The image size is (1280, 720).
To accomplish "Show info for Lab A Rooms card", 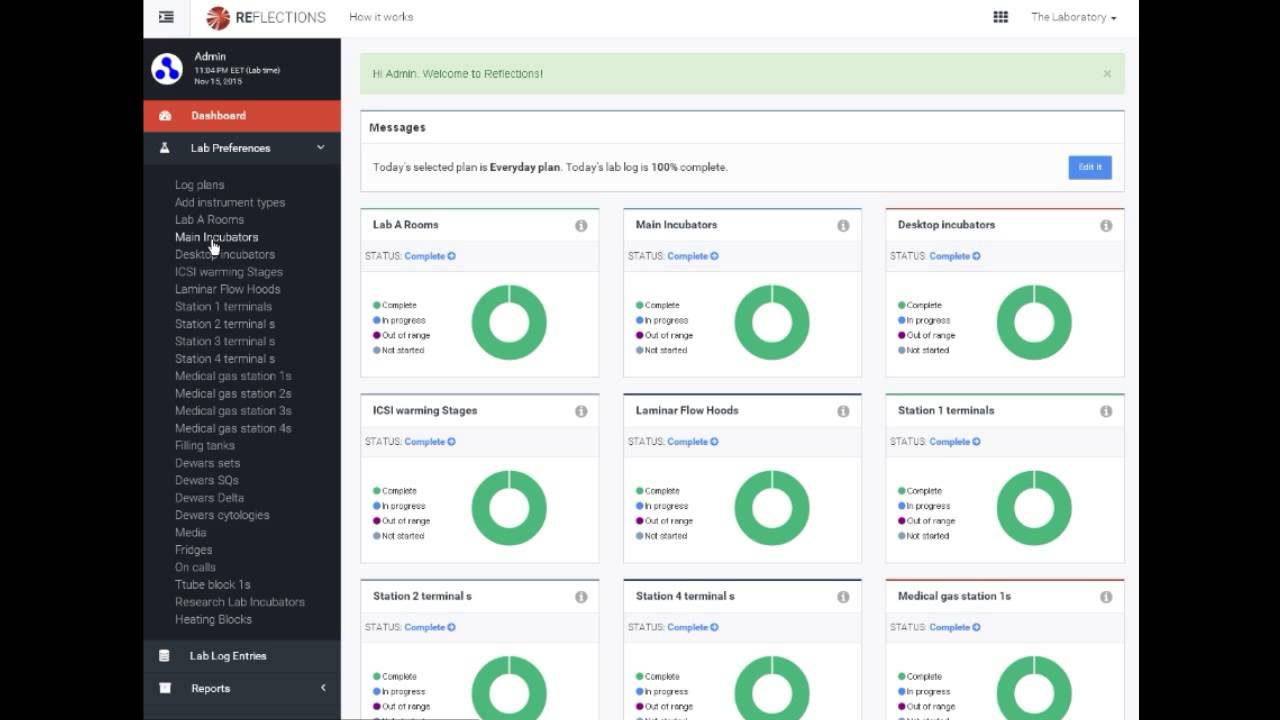I will tap(581, 226).
